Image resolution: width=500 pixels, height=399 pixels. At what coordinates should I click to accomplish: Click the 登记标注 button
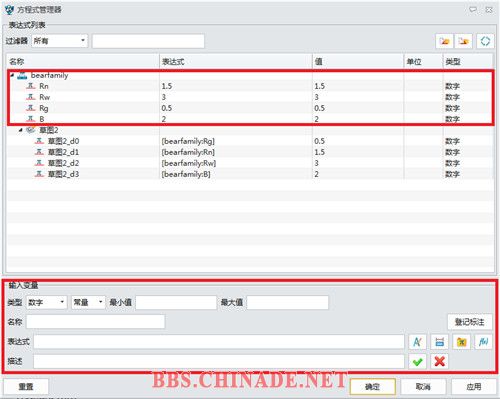click(x=470, y=322)
